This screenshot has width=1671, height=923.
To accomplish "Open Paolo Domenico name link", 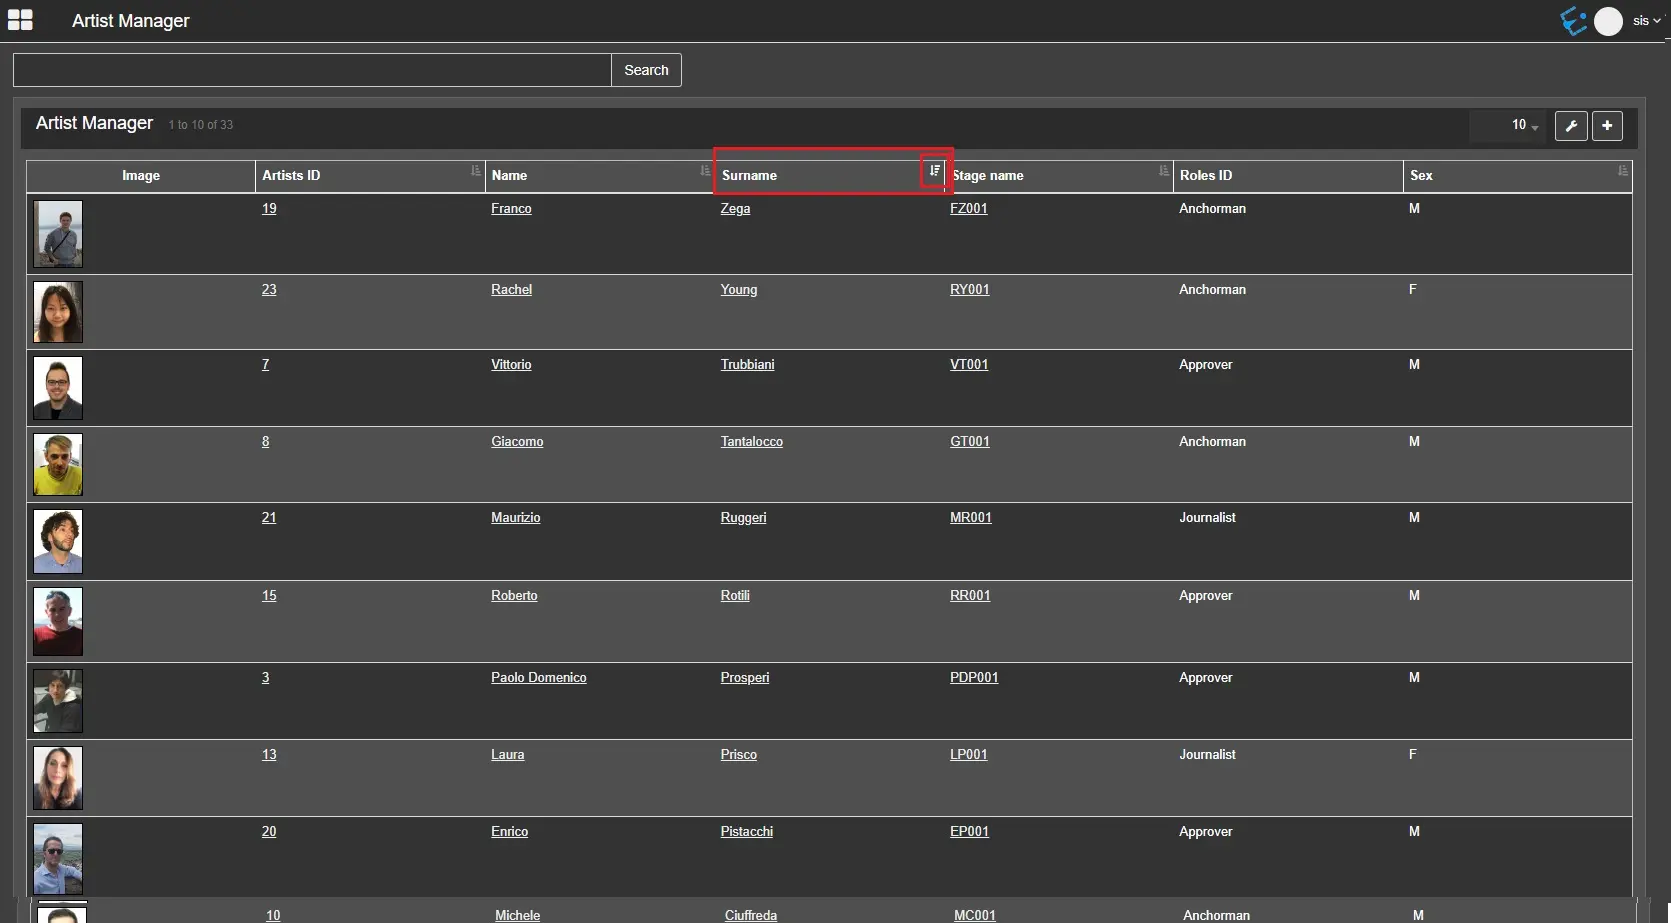I will click(x=538, y=678).
